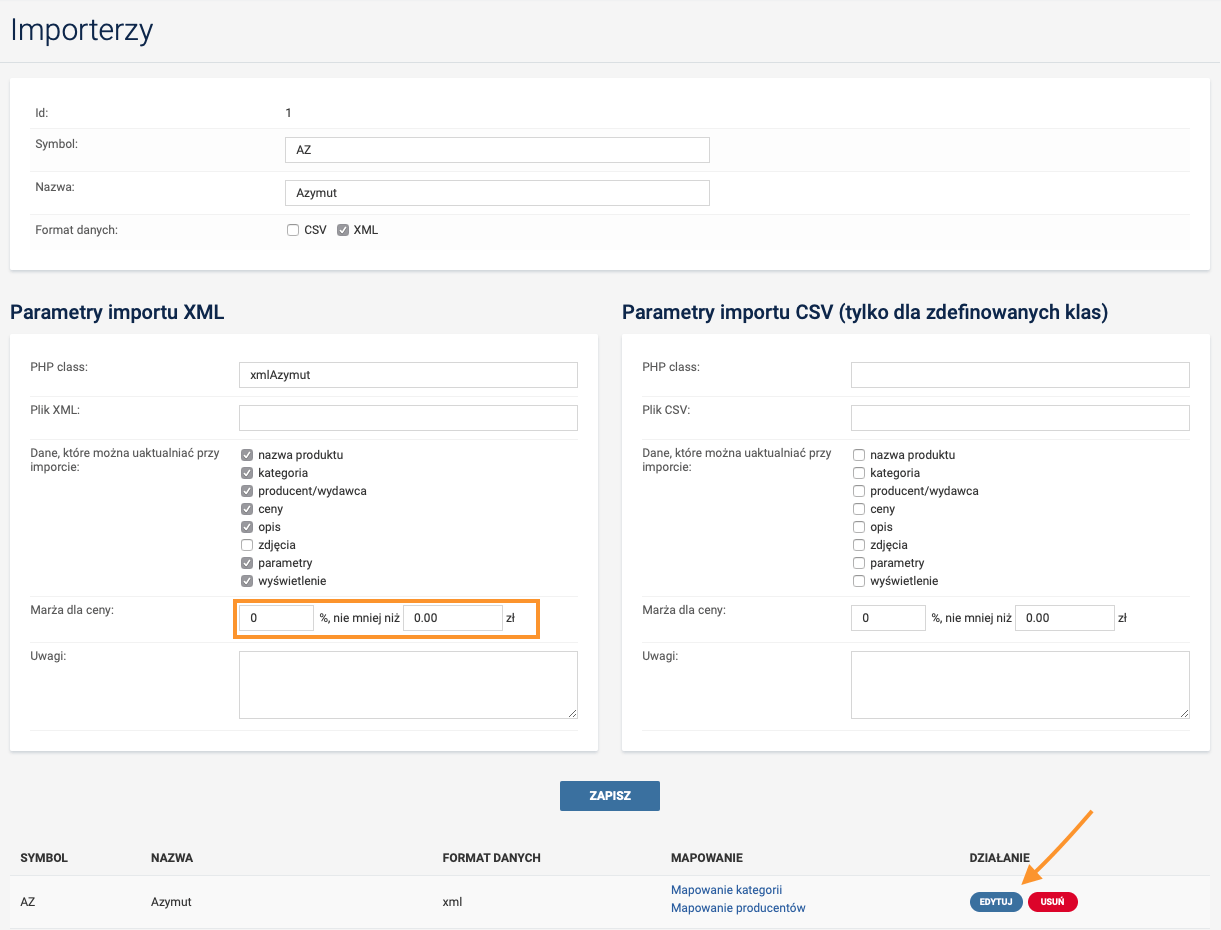
Task: Click the ZAPISZ save button
Action: tap(609, 796)
